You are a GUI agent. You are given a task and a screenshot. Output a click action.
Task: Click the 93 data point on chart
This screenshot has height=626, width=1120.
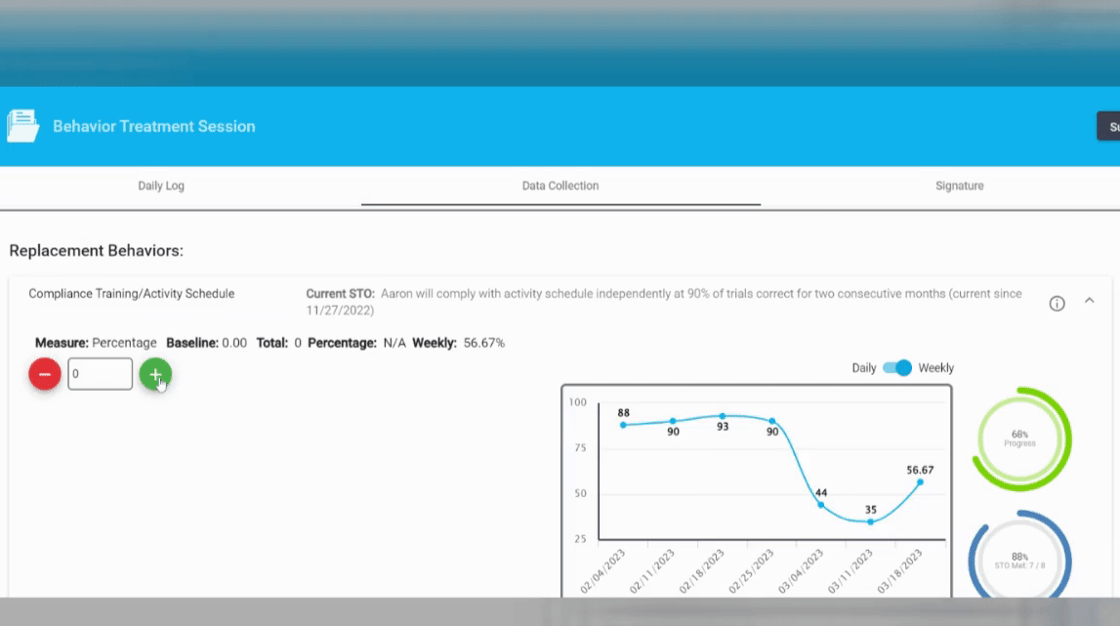click(722, 416)
